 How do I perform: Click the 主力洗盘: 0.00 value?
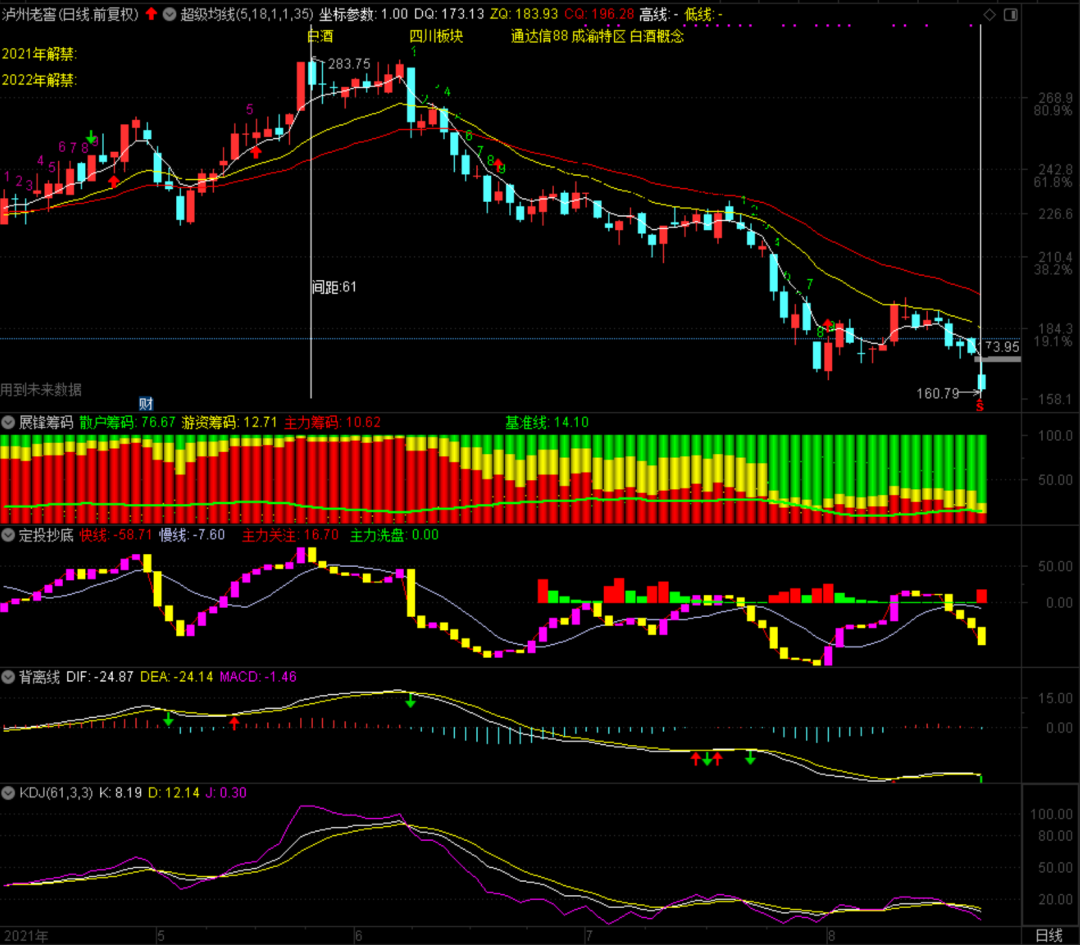(394, 535)
